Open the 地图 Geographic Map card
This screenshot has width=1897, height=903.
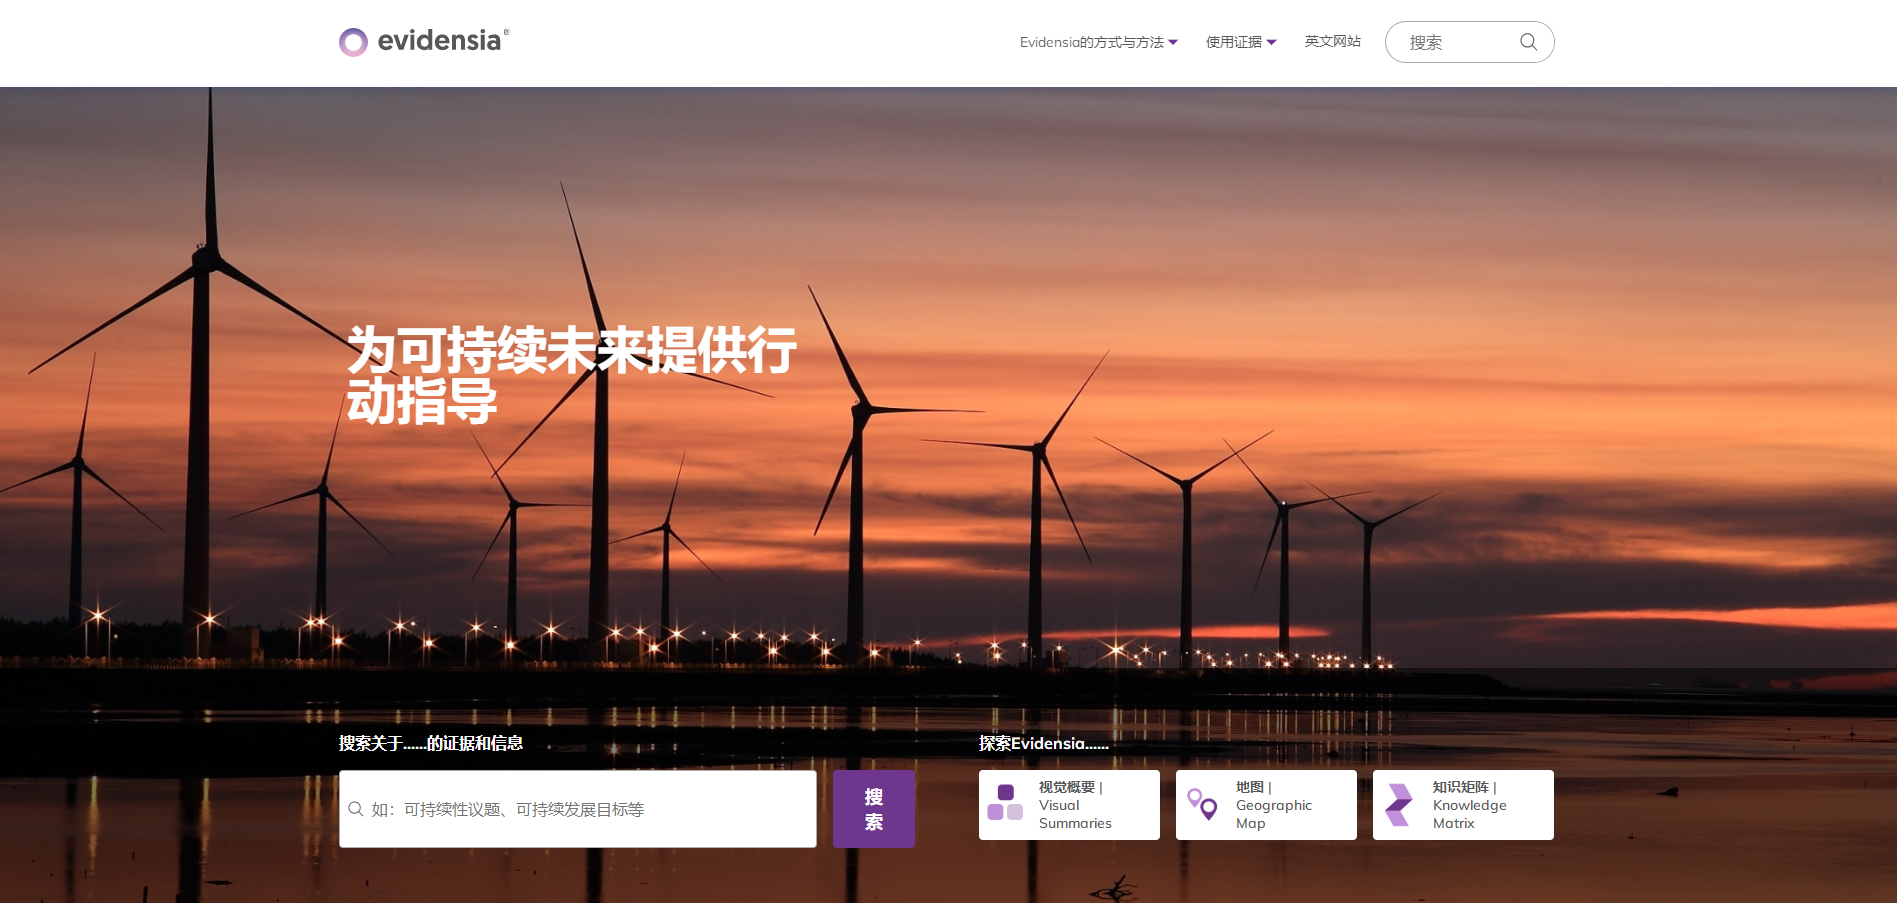1266,805
